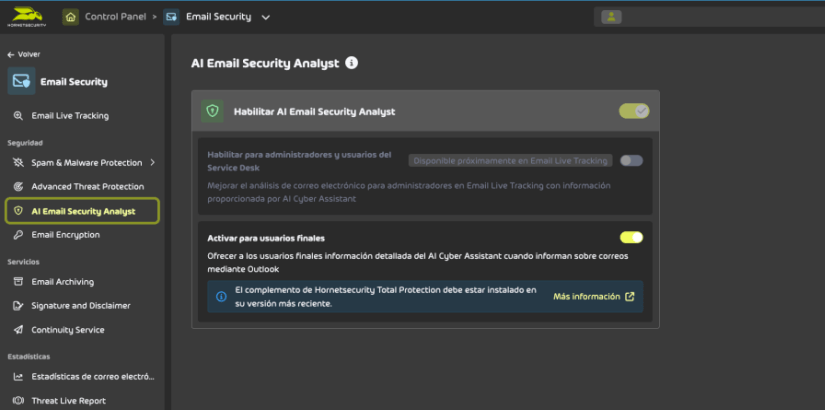Expand Spam & Malware Protection submenu
Viewport: 825px width, 410px height.
point(152,162)
